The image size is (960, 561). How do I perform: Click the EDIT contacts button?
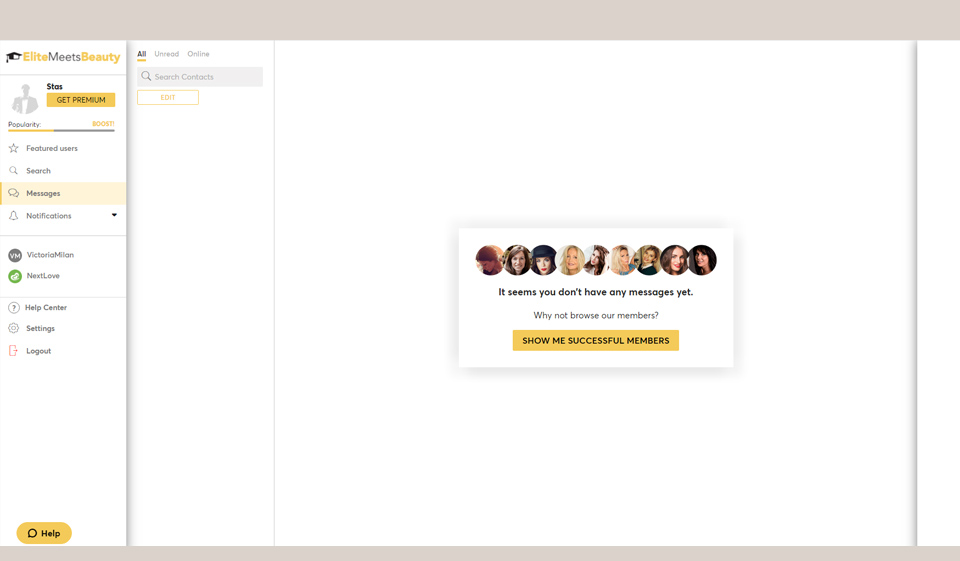[x=168, y=98]
